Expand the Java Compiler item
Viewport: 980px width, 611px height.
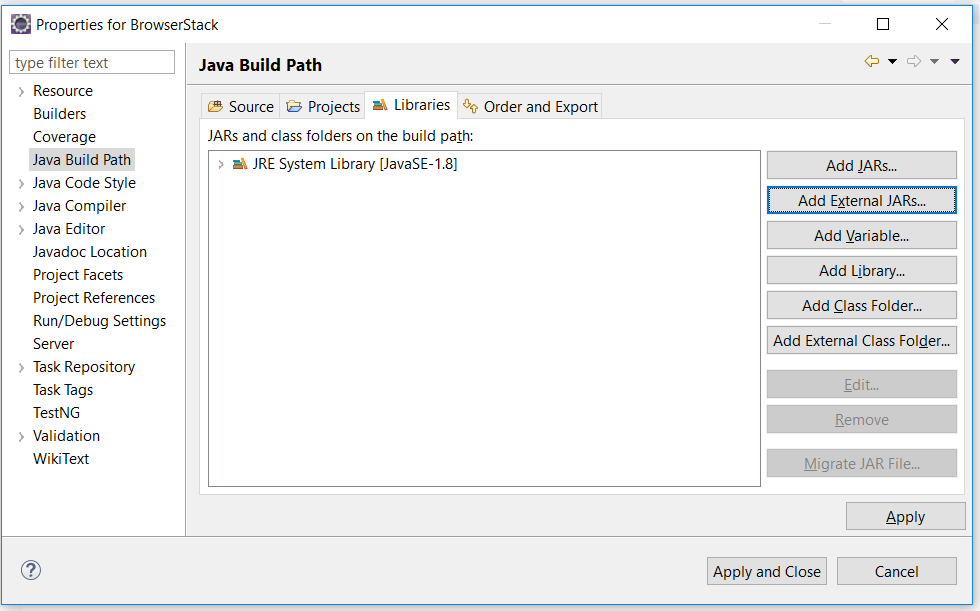pos(21,207)
